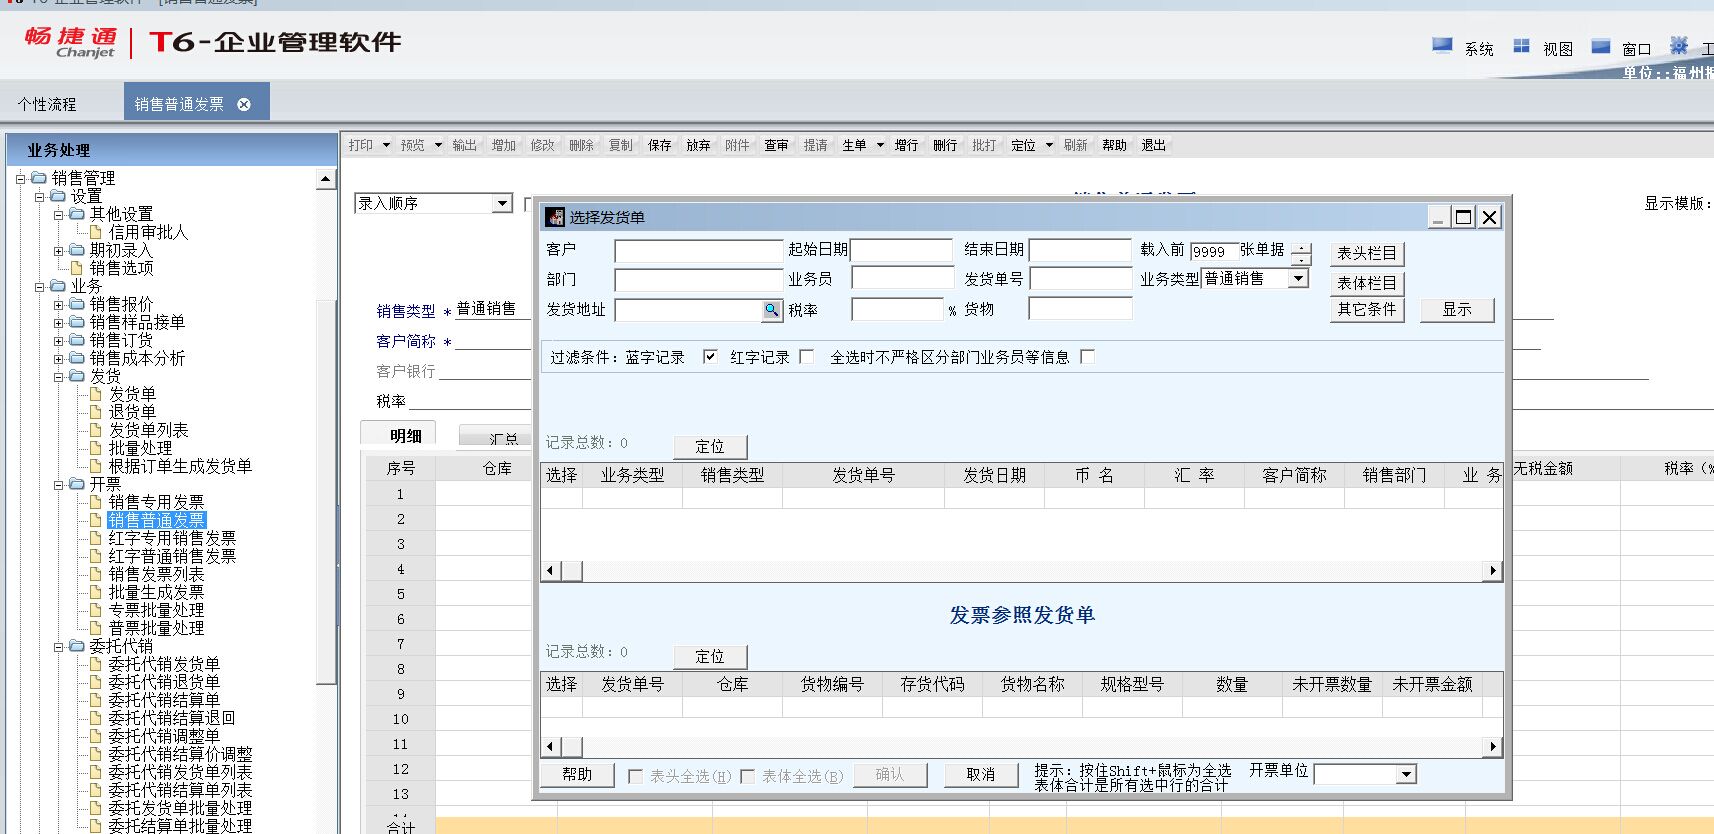Click the 载入前 record count stepper
The image size is (1714, 834).
point(1300,254)
